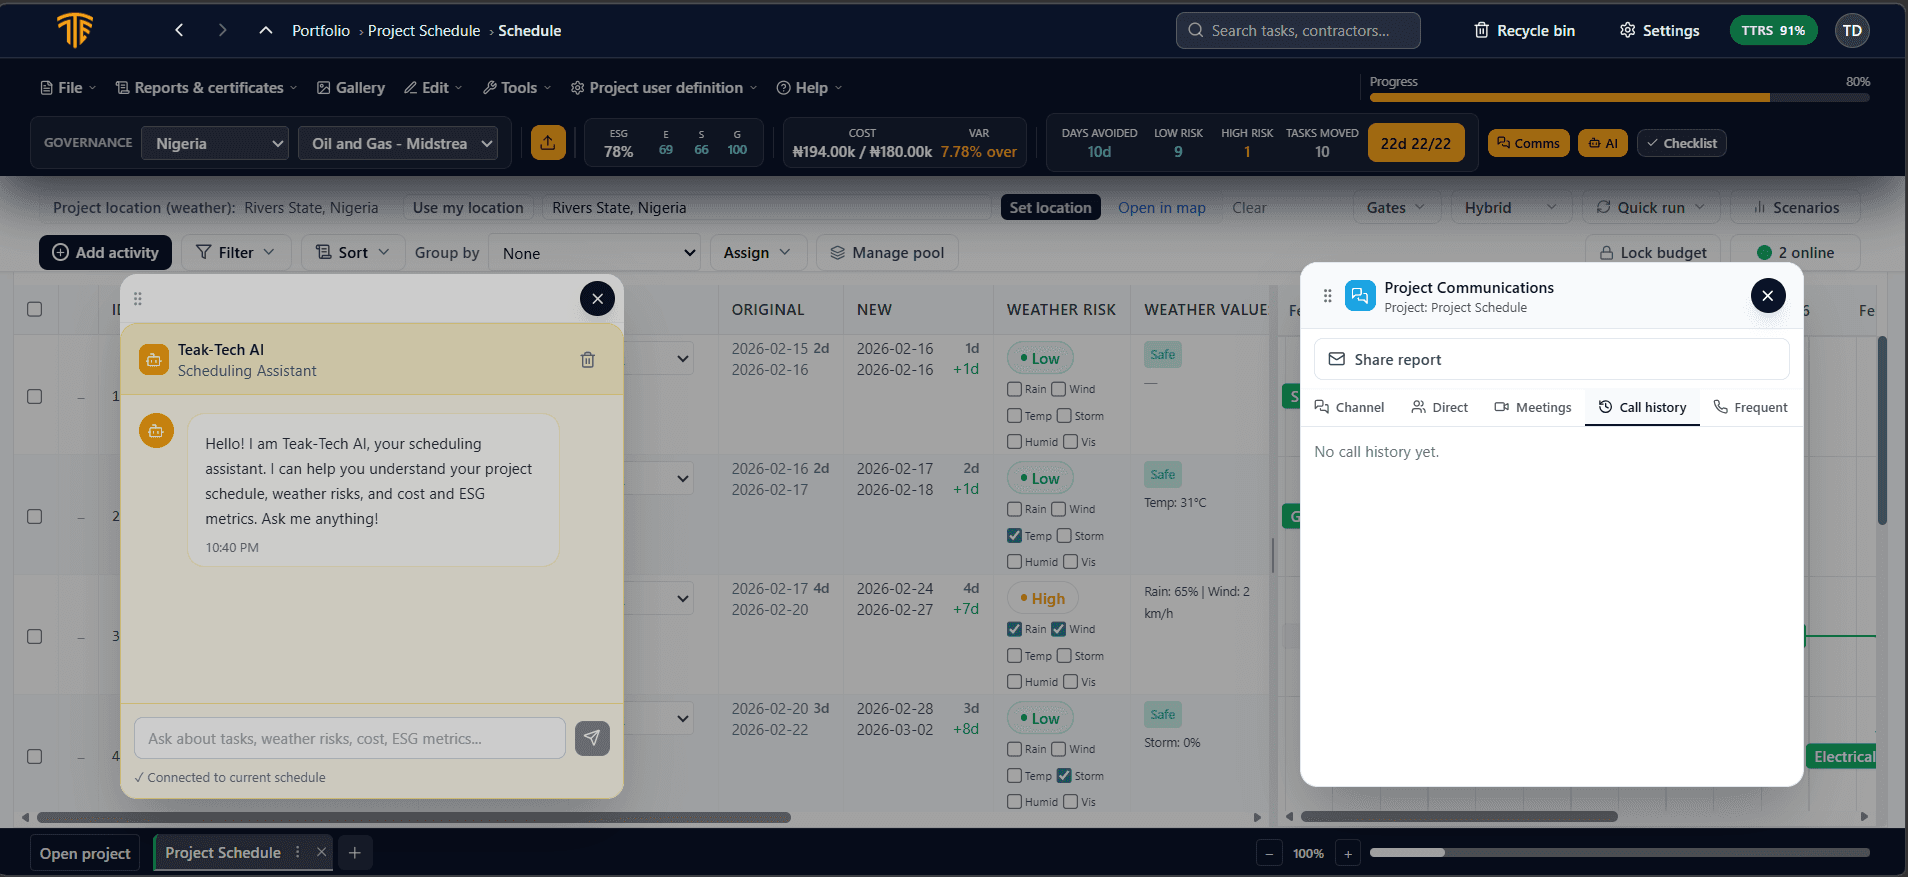Switch to Meetings tab
This screenshot has width=1908, height=877.
(1533, 407)
